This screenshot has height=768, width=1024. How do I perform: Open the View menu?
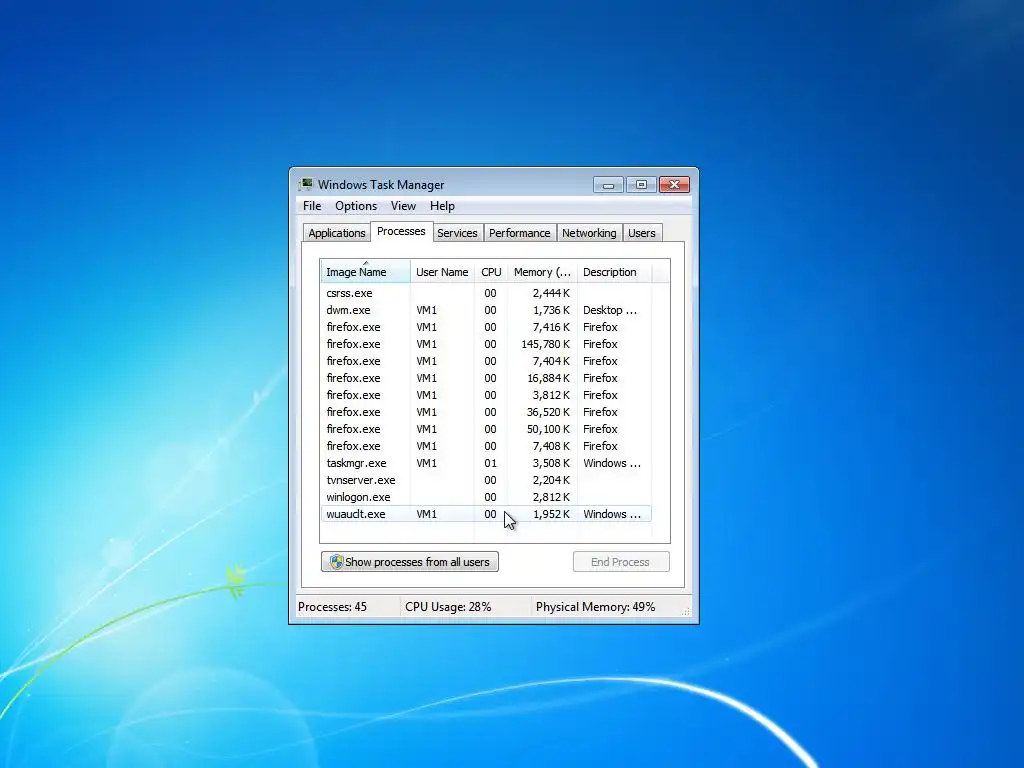[x=403, y=206]
